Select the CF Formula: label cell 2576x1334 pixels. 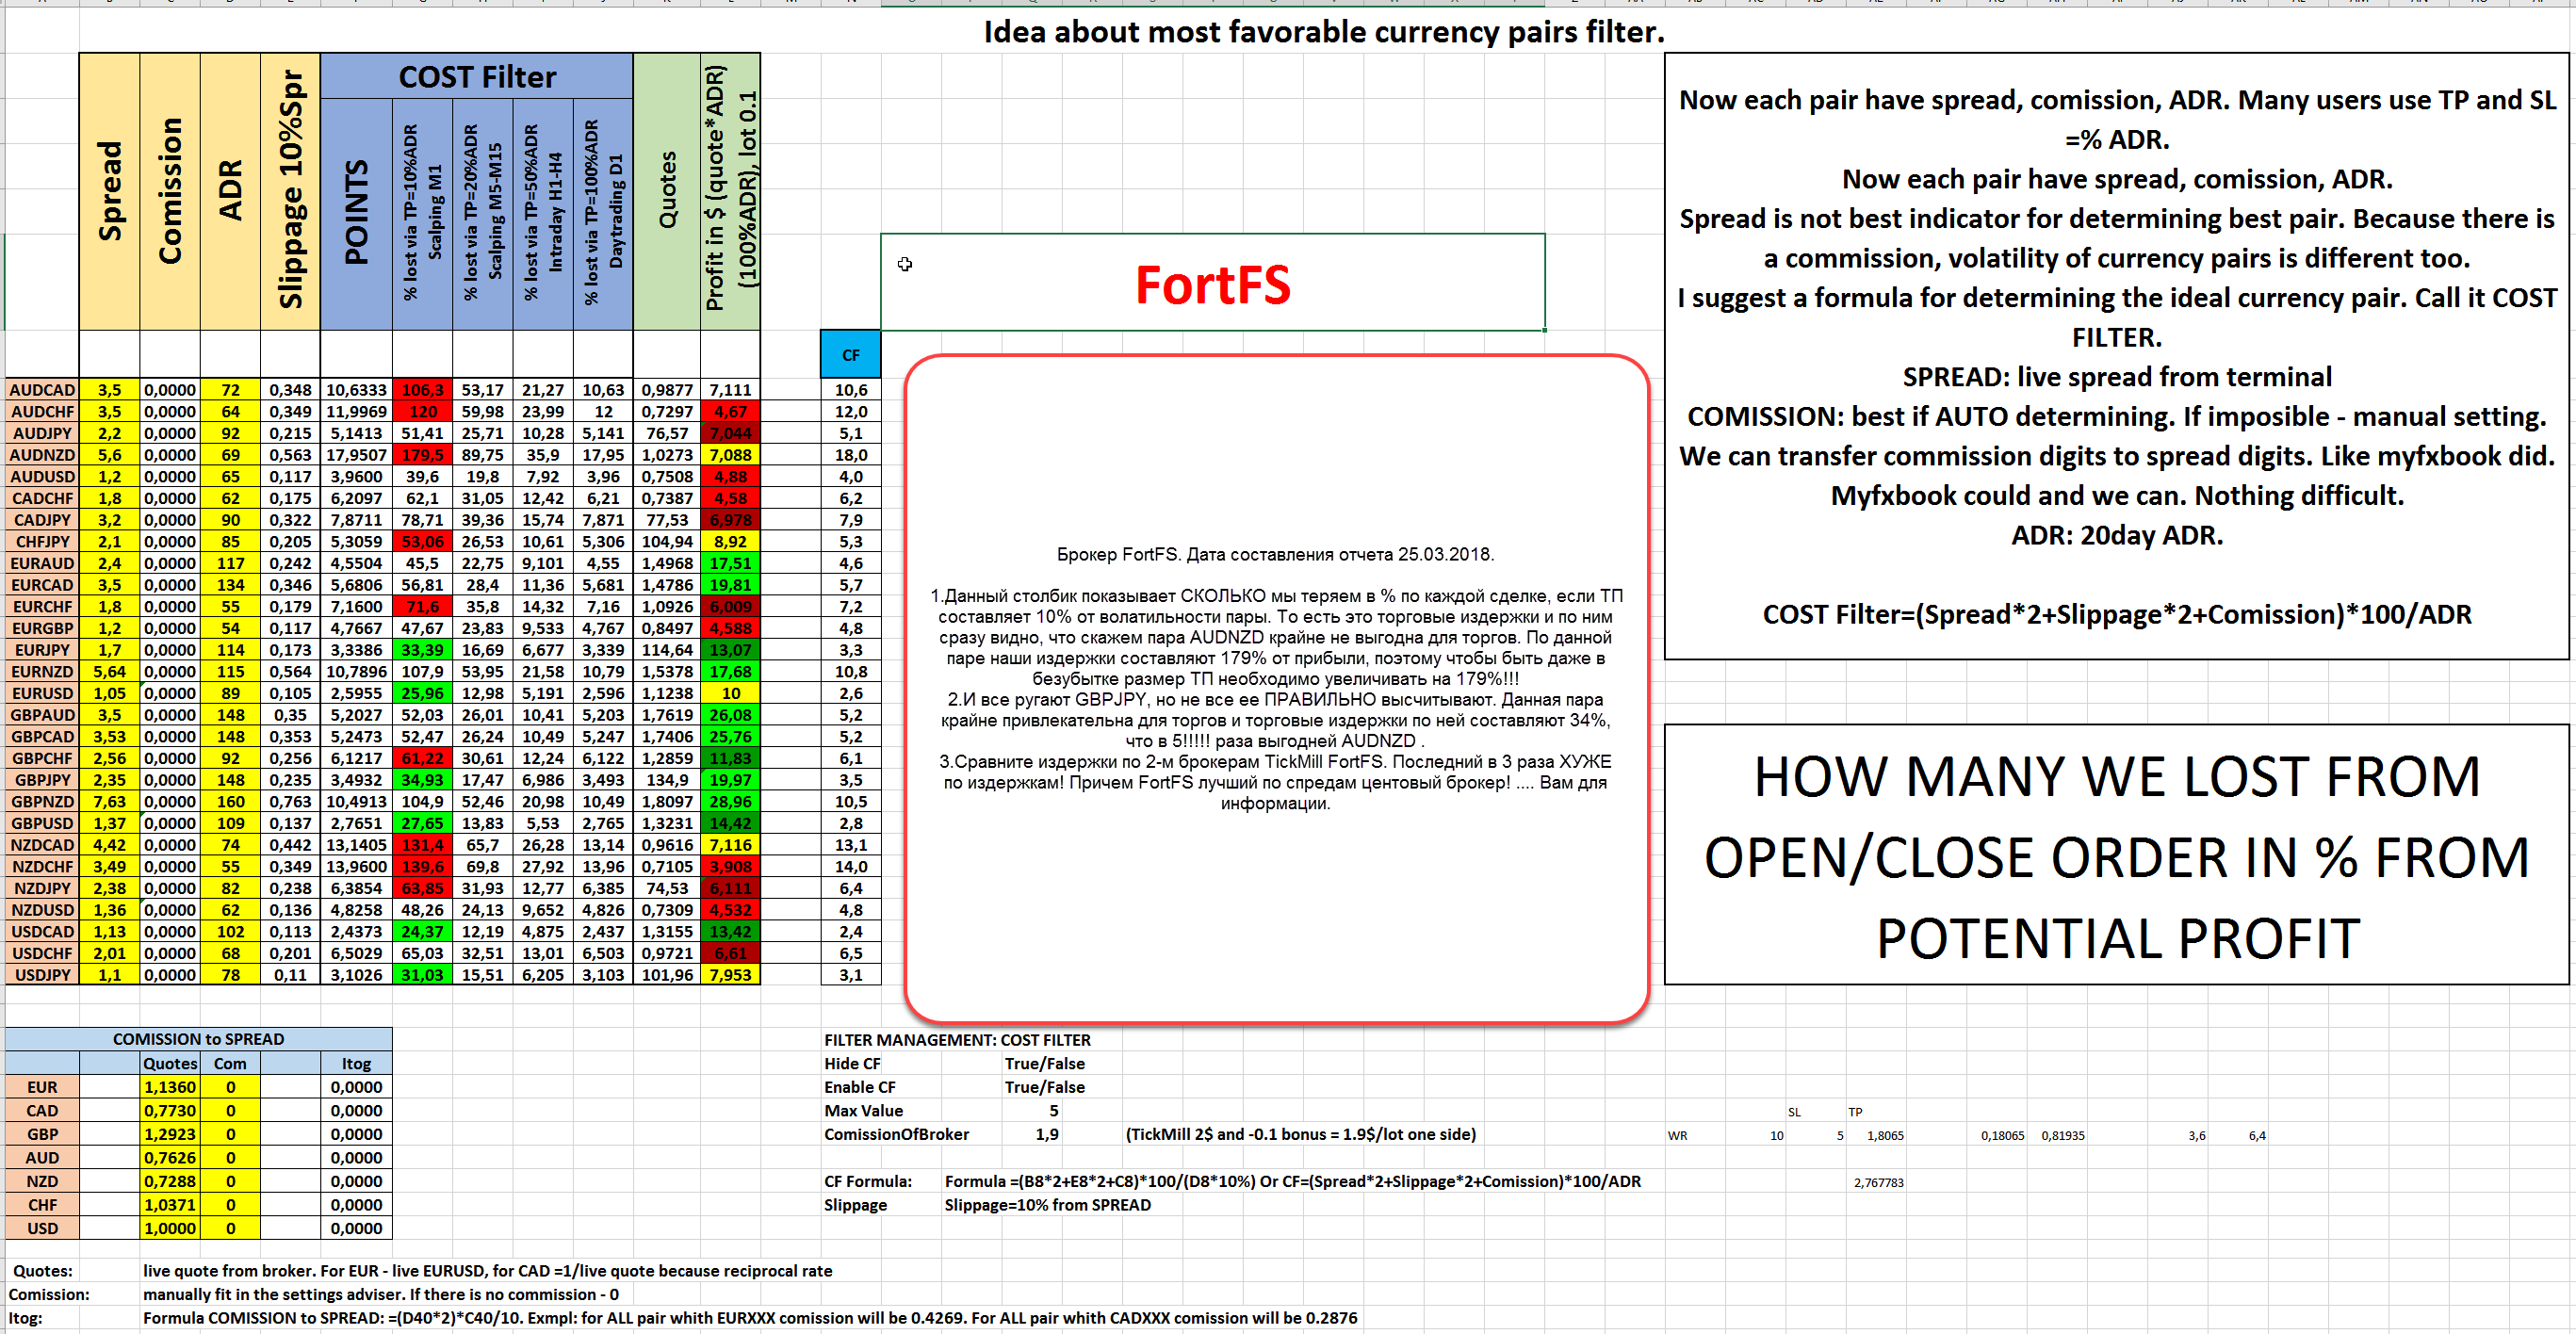click(x=867, y=1181)
